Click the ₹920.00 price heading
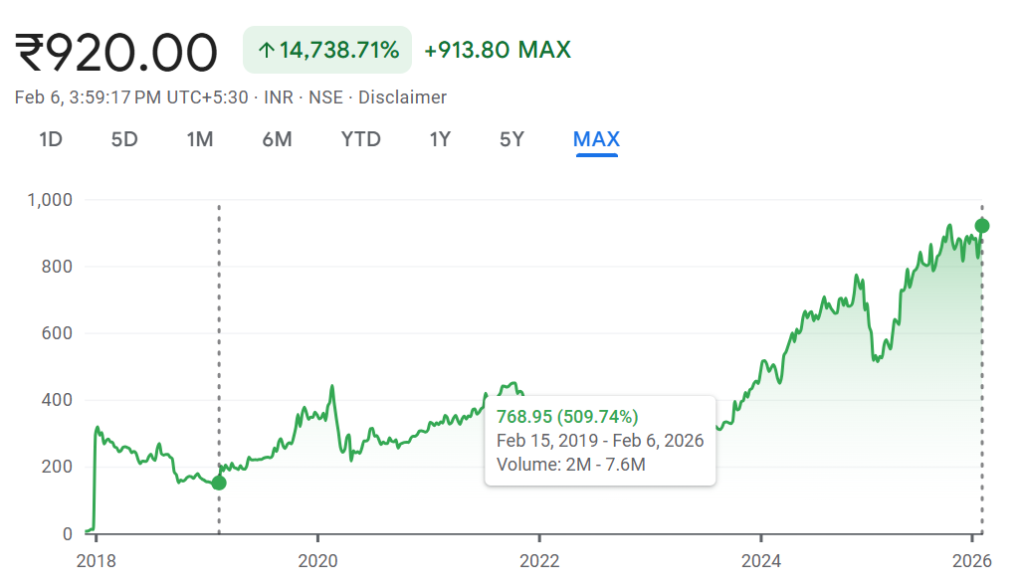The width and height of the screenshot is (1024, 588). click(116, 52)
